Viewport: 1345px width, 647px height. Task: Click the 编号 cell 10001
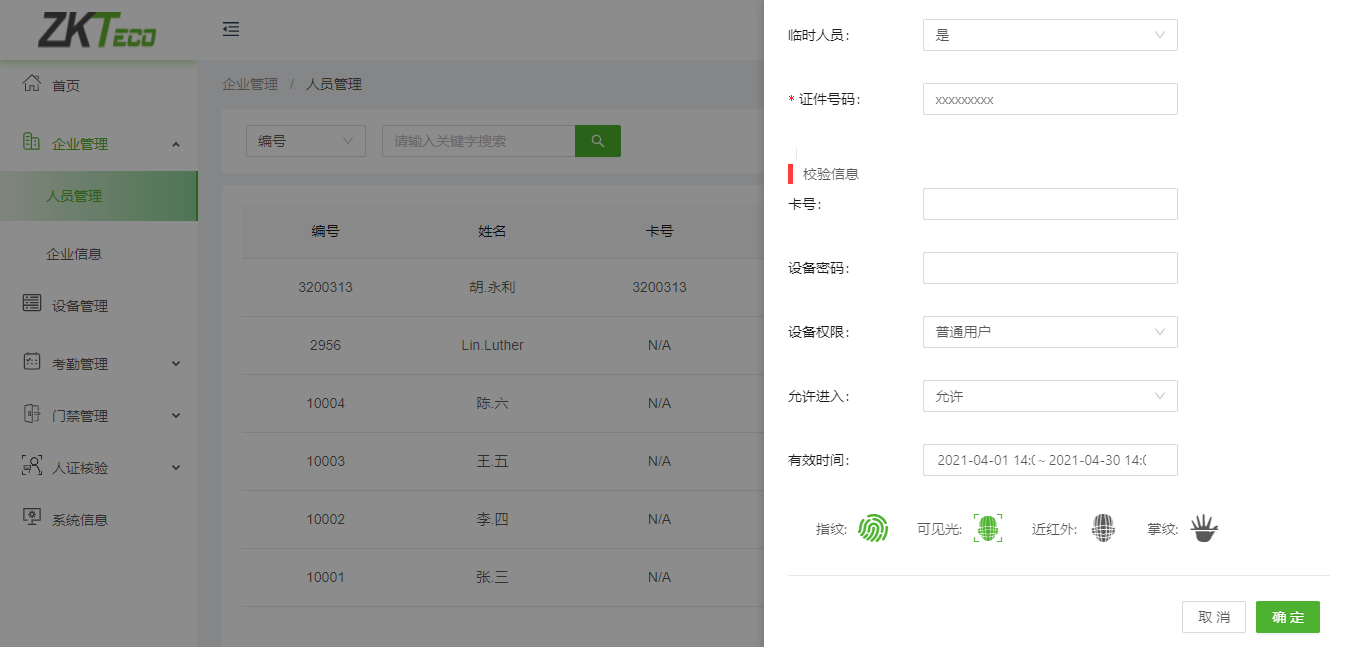pos(325,577)
